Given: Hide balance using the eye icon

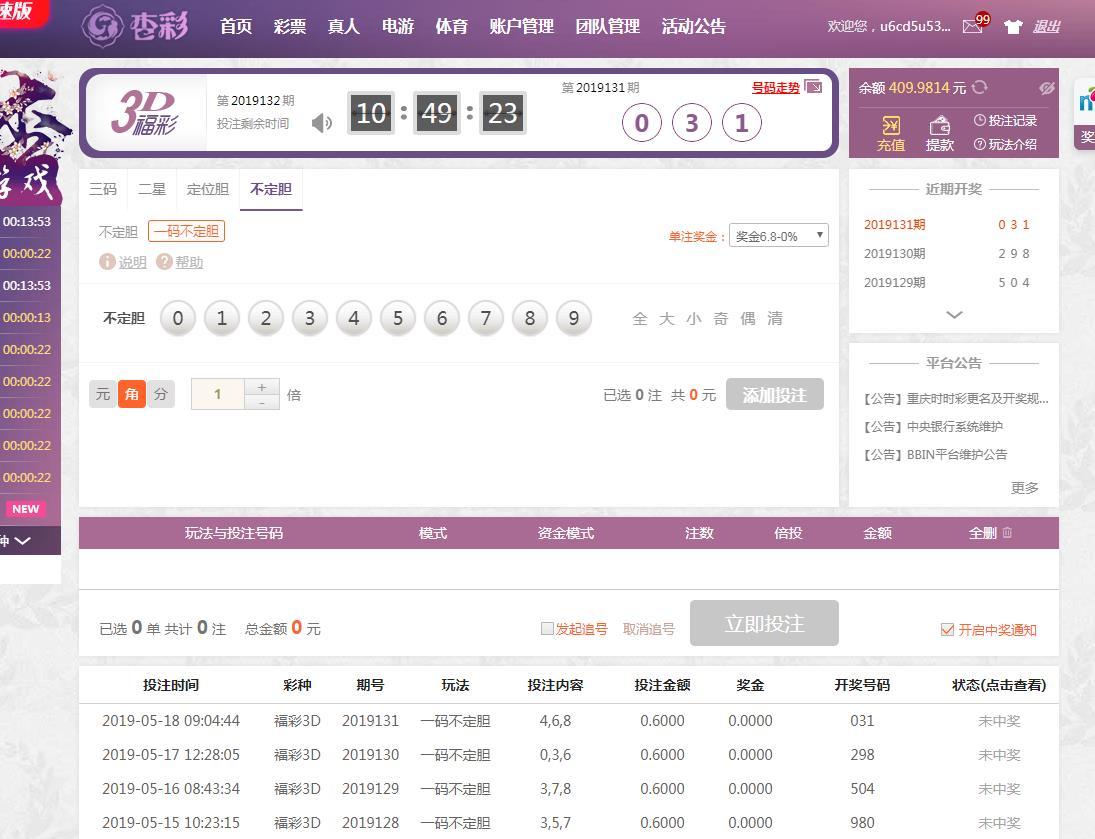Looking at the screenshot, I should [1046, 88].
